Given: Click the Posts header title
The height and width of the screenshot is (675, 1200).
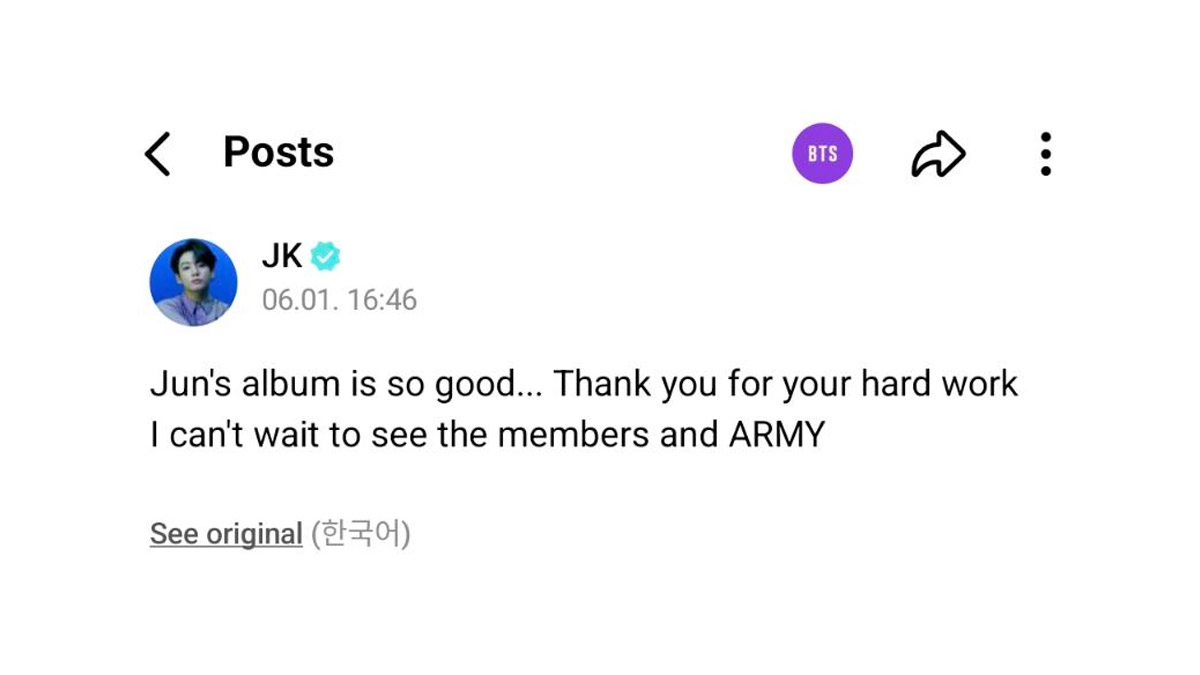Looking at the screenshot, I should (x=278, y=152).
